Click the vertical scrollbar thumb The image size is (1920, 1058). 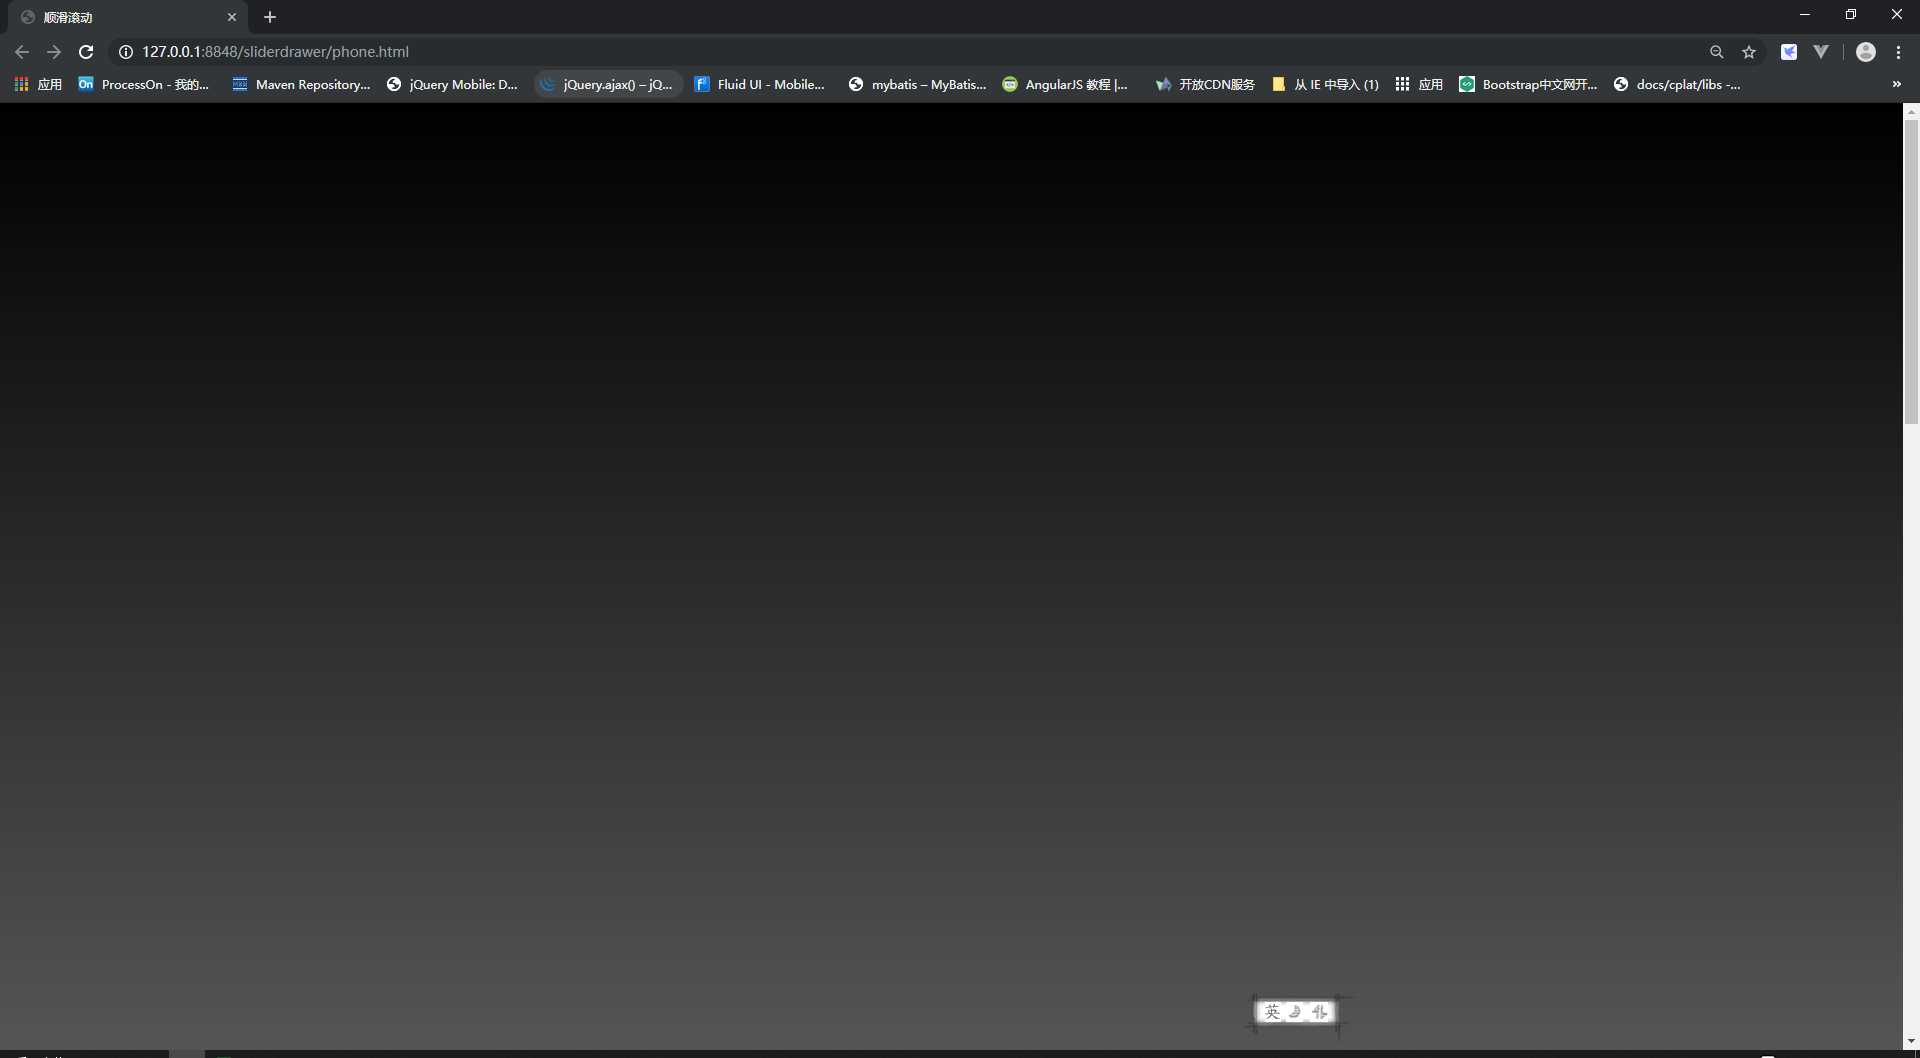[x=1911, y=272]
